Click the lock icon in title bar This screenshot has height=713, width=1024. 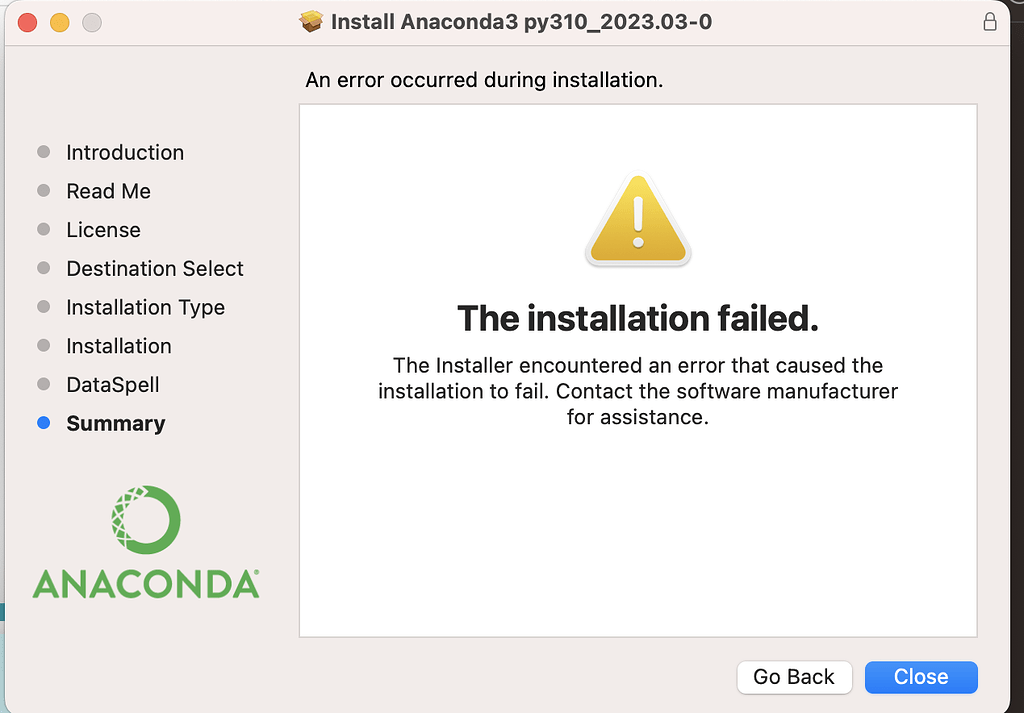[x=990, y=21]
